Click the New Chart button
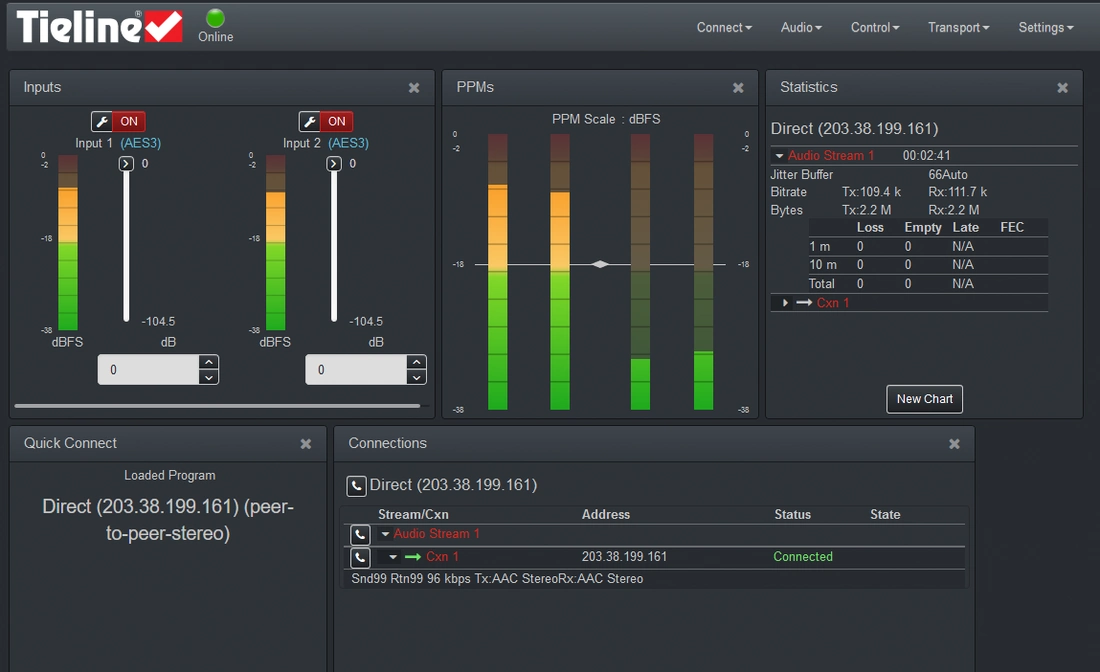The height and width of the screenshot is (672, 1100). pyautogui.click(x=925, y=399)
